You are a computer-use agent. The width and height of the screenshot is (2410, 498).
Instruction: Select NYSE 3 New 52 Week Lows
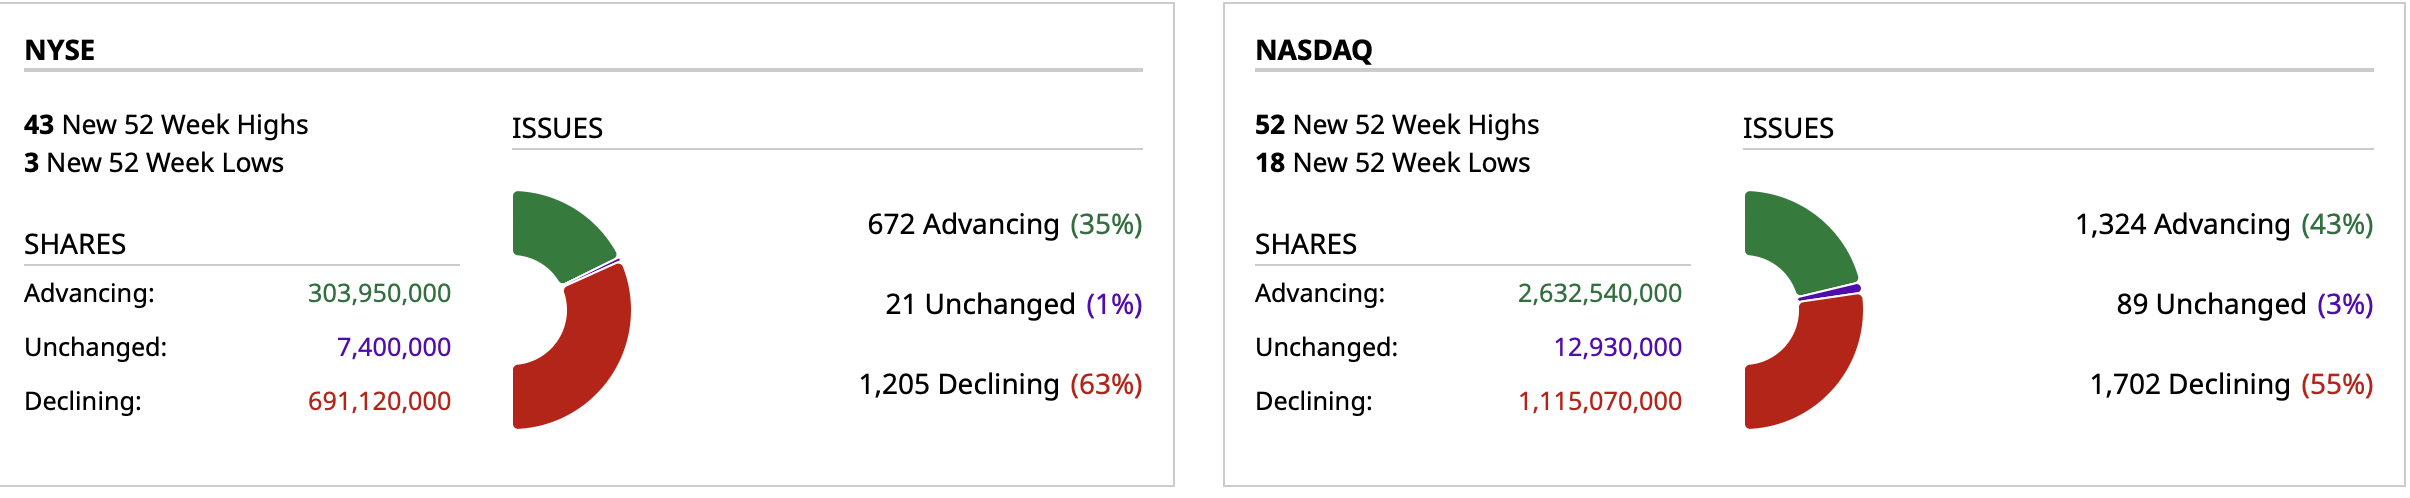pos(154,163)
